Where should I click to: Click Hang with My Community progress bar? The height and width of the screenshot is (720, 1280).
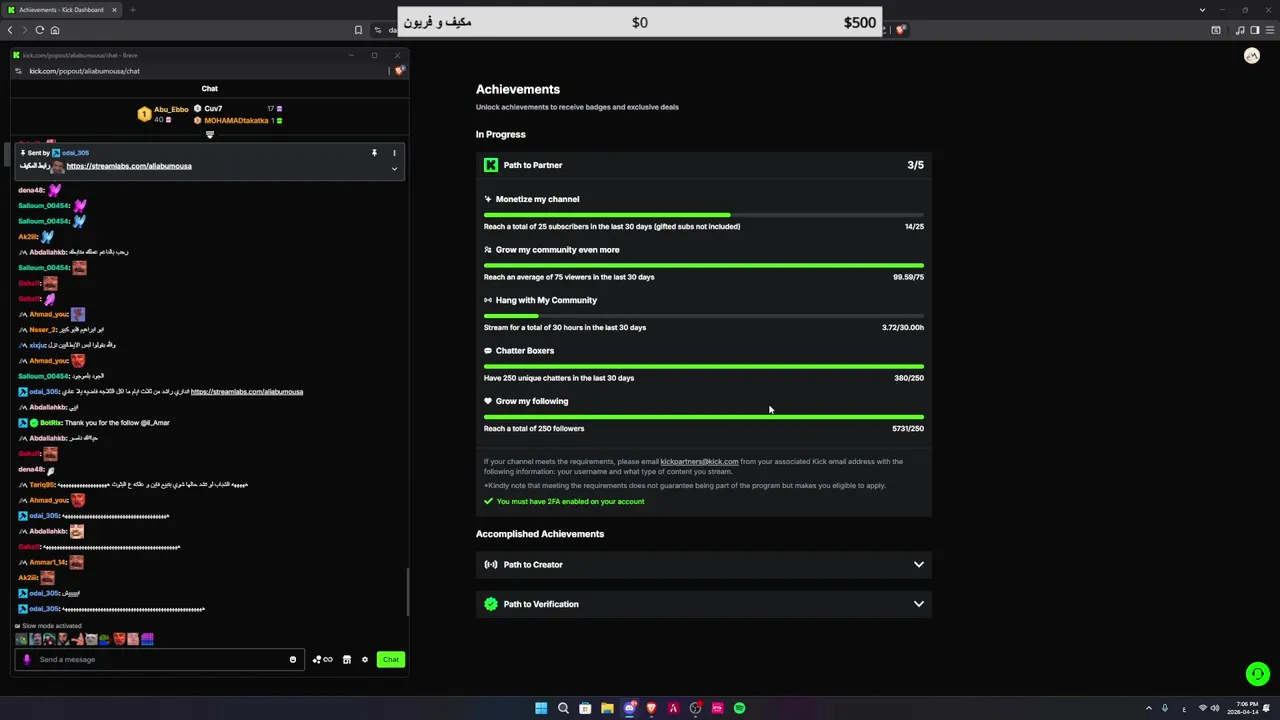pyautogui.click(x=704, y=316)
